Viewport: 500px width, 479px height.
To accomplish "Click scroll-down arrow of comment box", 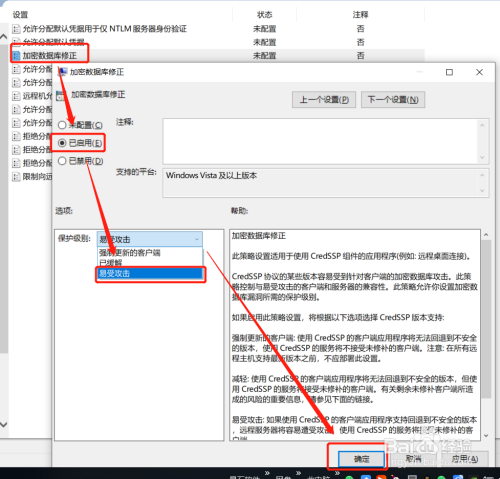I will [482, 157].
